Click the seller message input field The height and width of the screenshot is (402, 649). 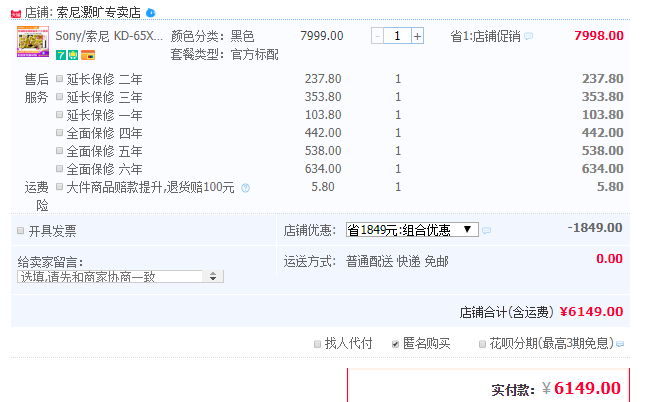[x=110, y=277]
